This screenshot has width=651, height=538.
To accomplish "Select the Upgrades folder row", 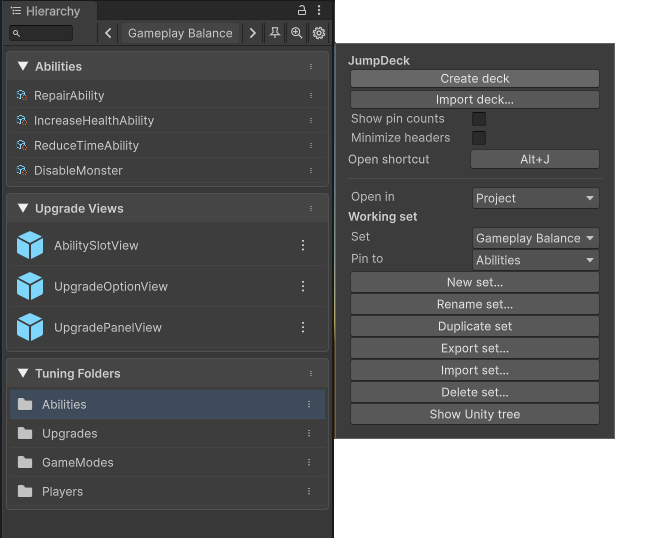I will point(168,433).
